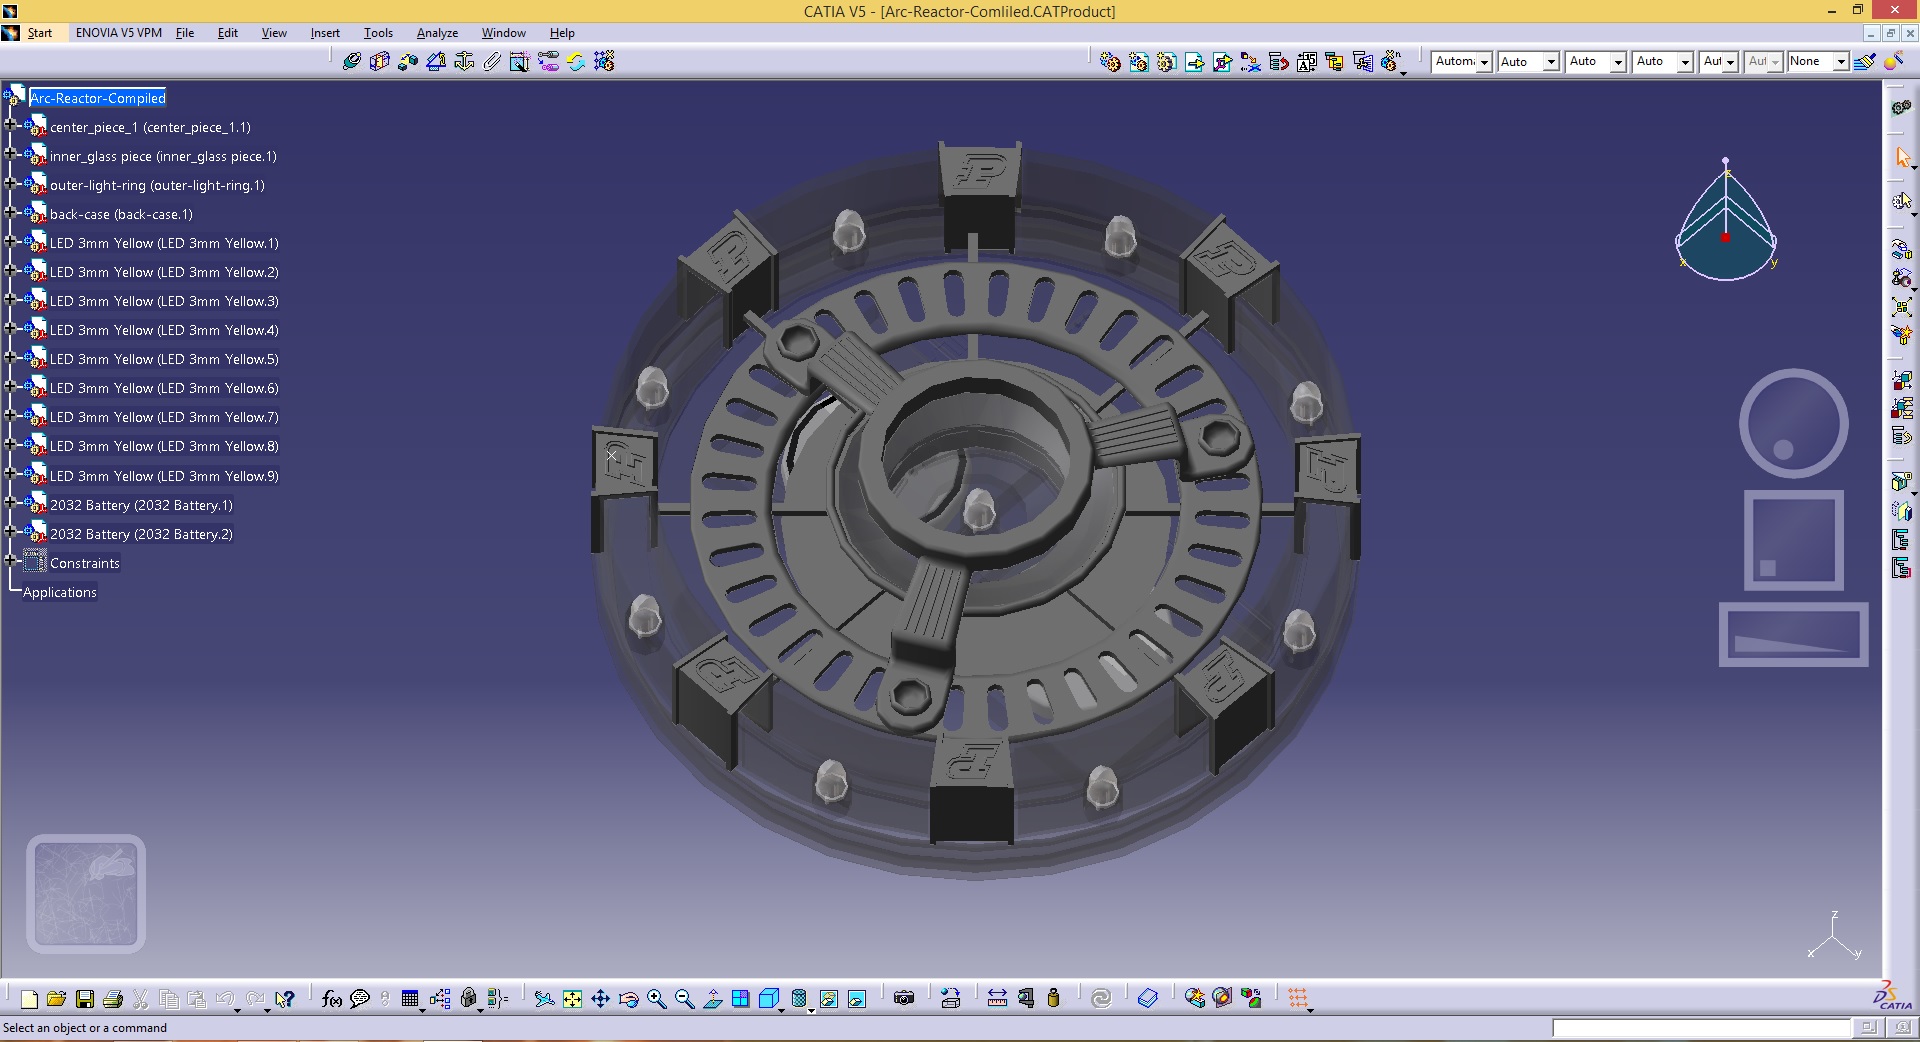Viewport: 1920px width, 1042px height.
Task: Click the Normal View icon
Action: click(713, 998)
